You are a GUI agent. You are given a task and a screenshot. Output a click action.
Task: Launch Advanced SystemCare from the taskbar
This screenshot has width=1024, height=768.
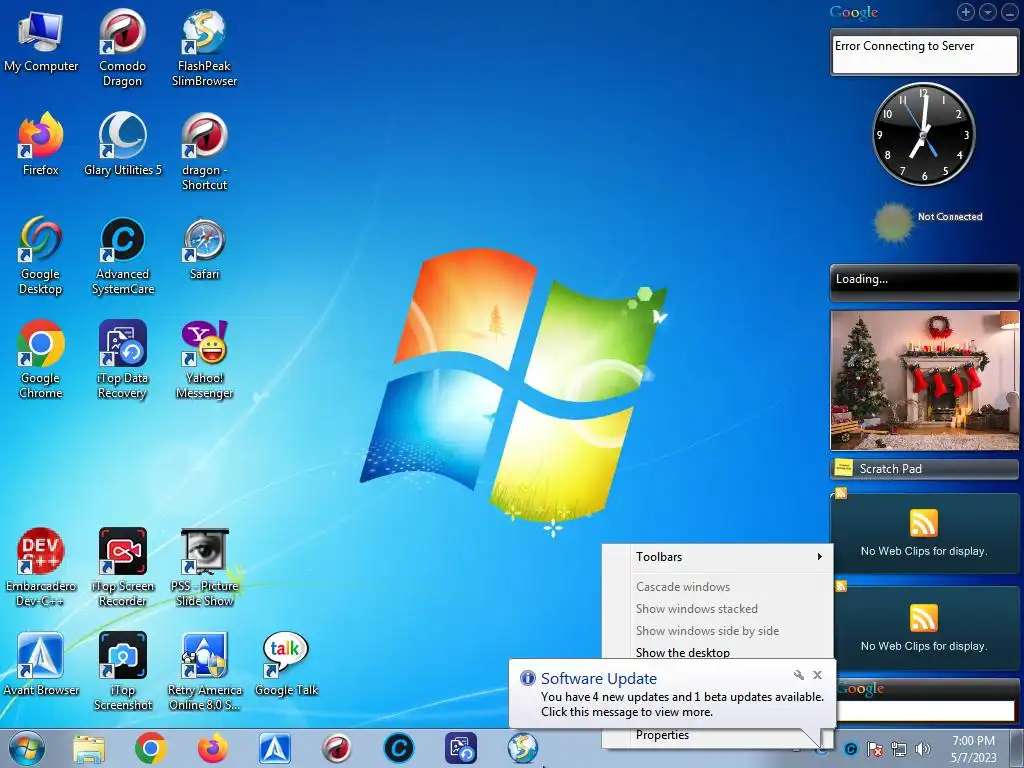point(399,748)
